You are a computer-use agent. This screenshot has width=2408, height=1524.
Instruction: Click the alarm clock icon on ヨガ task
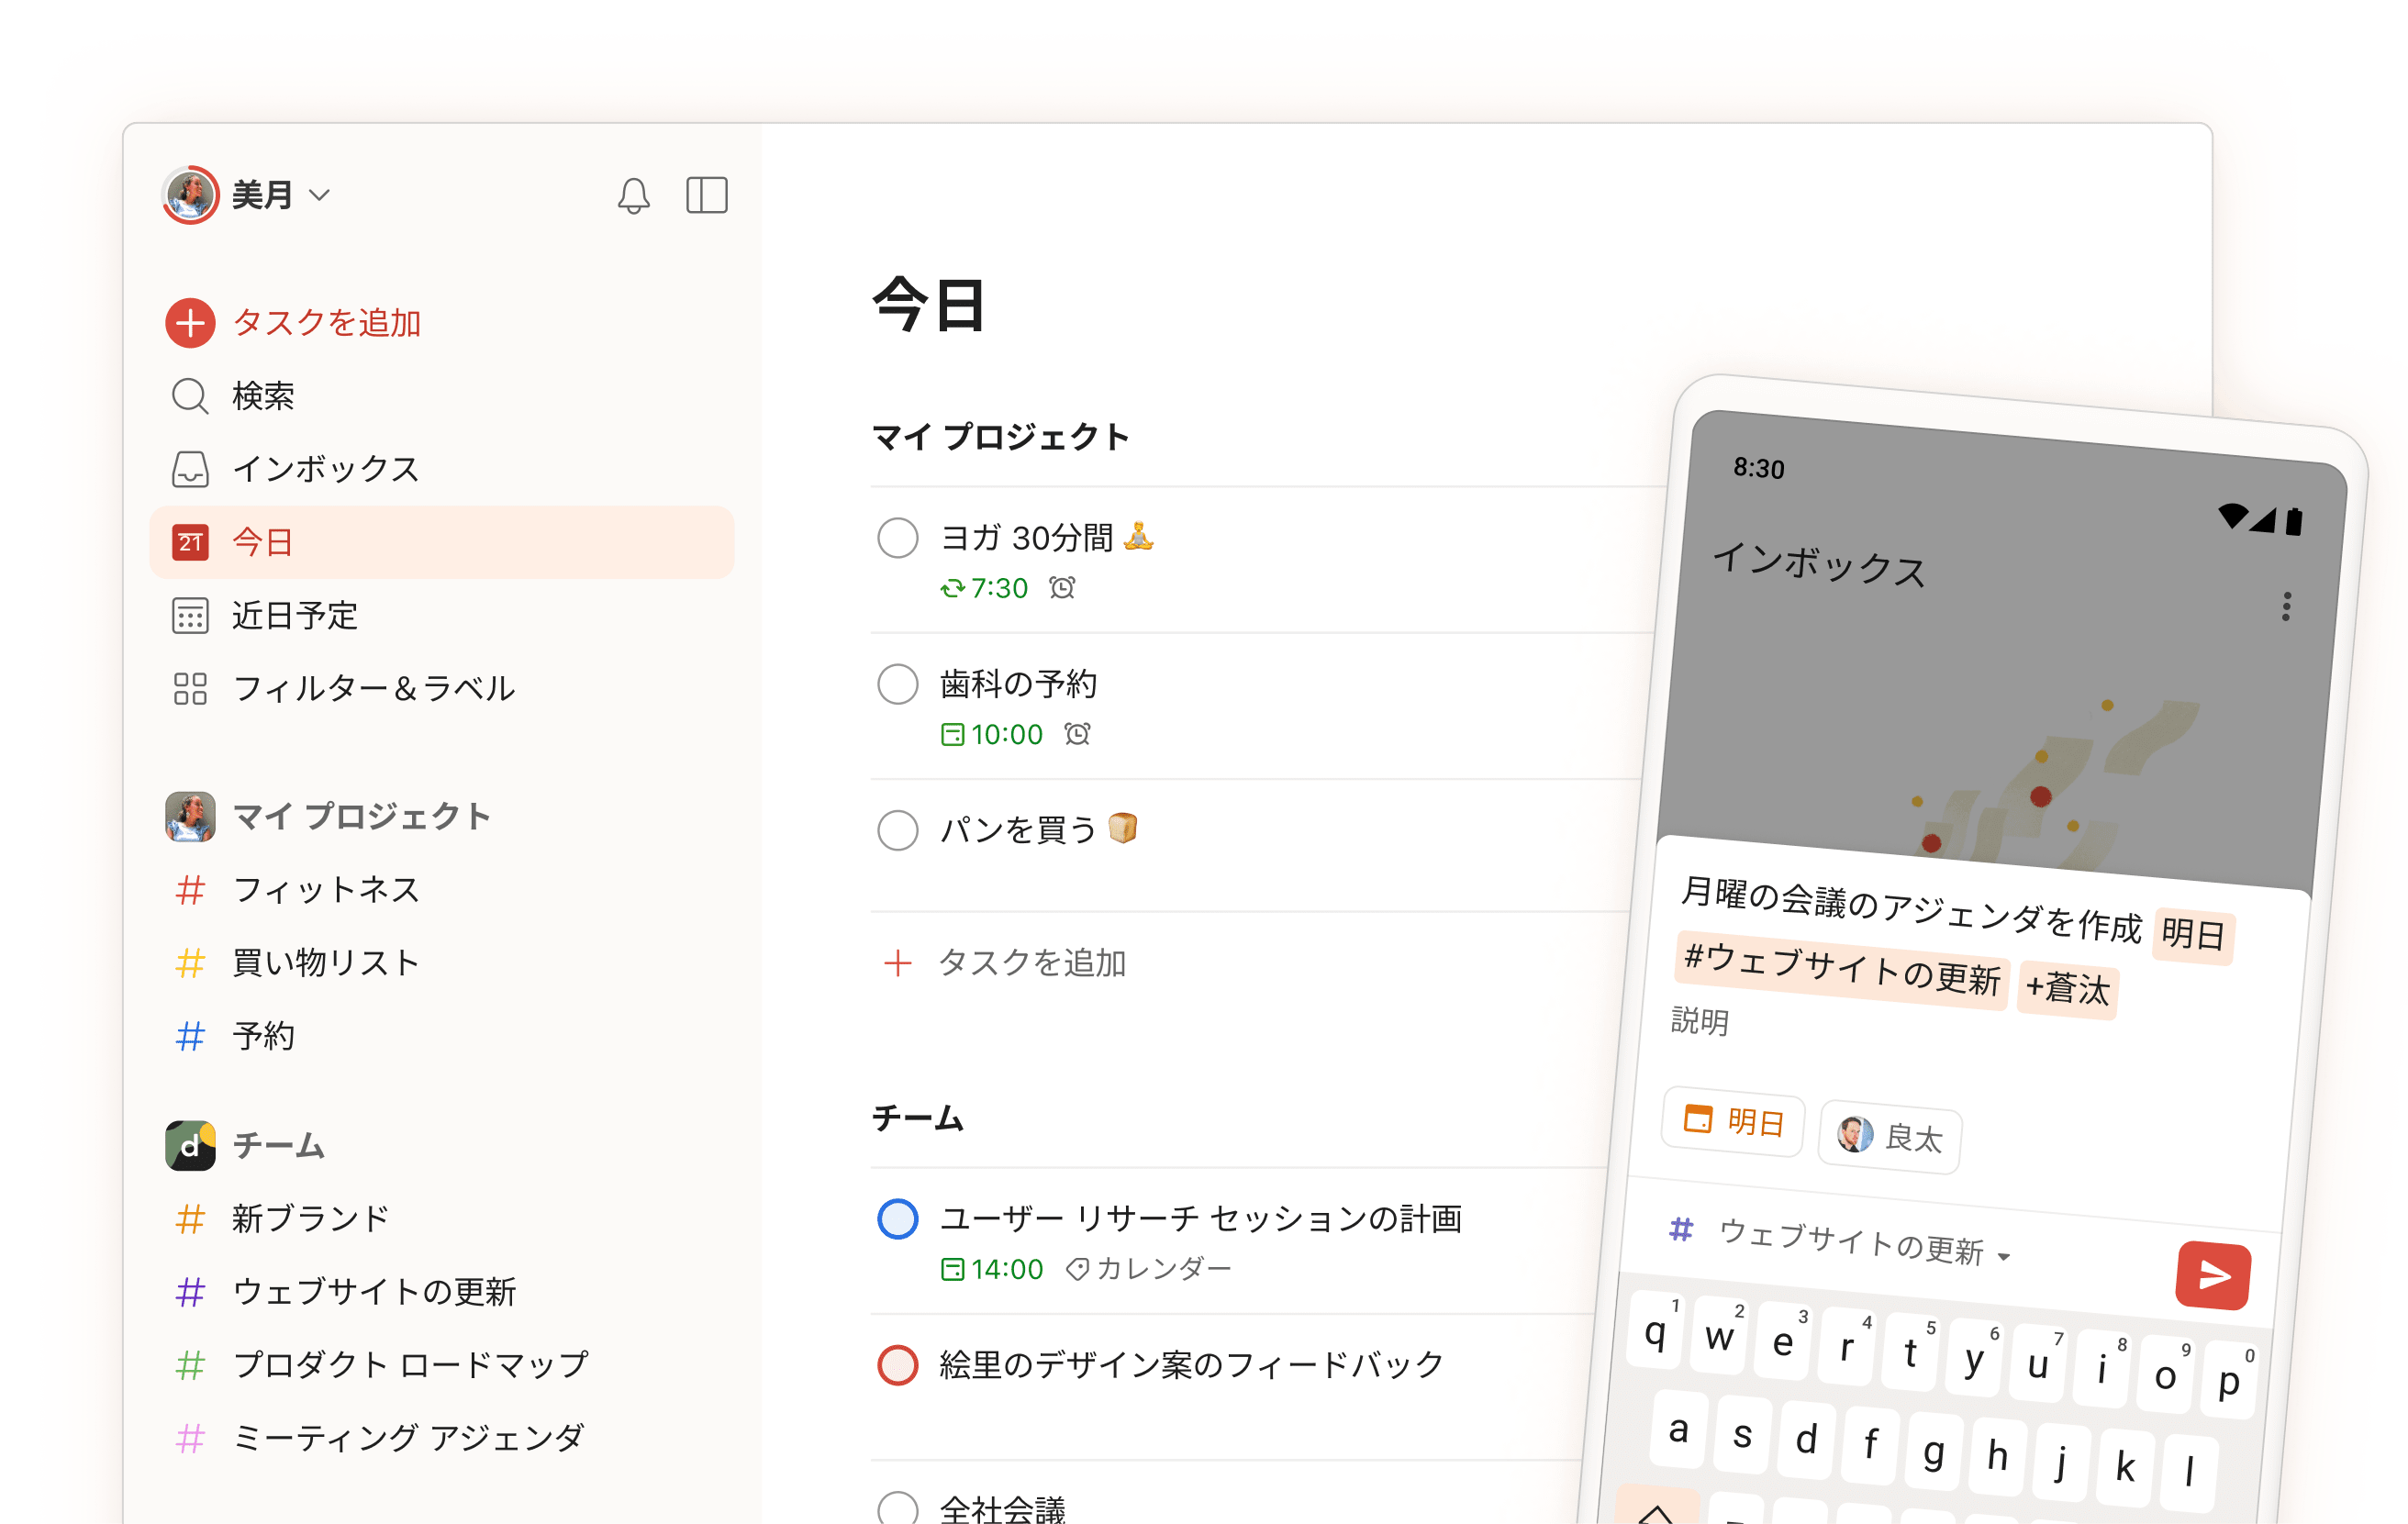pos(1060,588)
